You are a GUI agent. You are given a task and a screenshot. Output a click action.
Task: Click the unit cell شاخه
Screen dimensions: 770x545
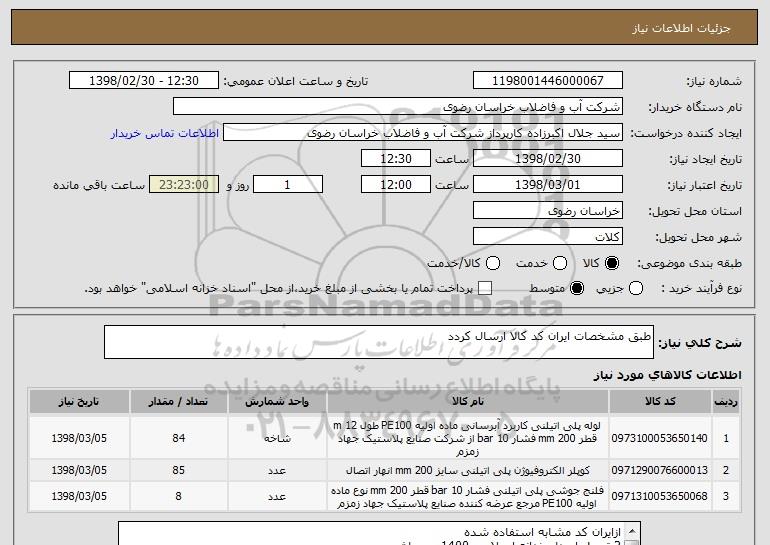point(277,438)
